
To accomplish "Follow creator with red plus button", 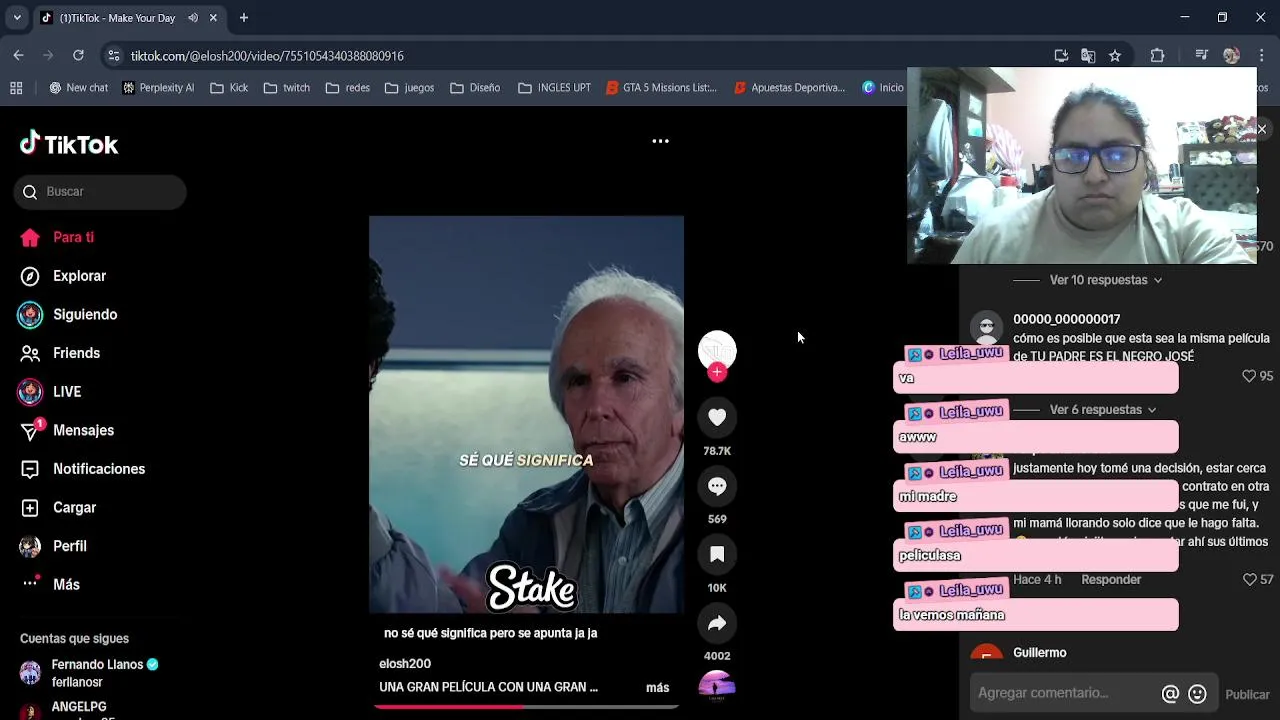I will pos(717,372).
